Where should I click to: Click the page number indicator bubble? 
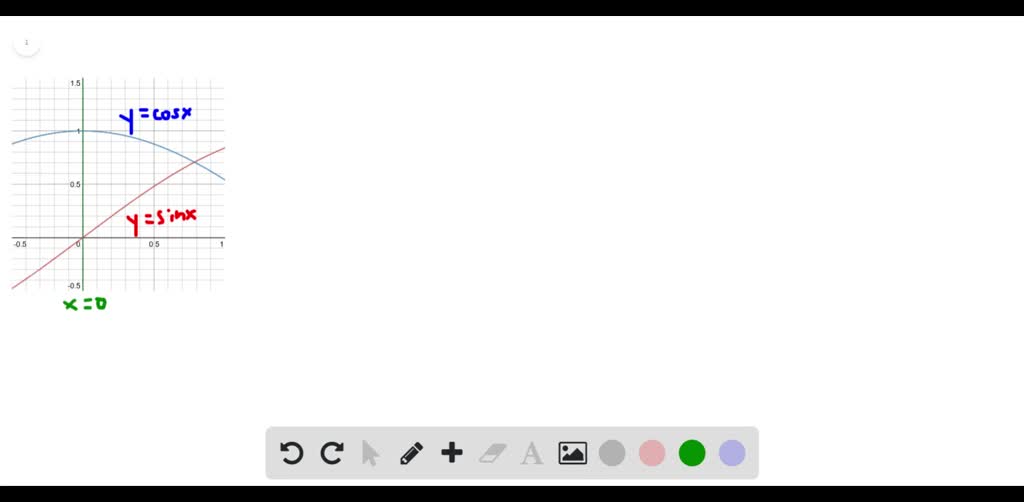tap(27, 43)
